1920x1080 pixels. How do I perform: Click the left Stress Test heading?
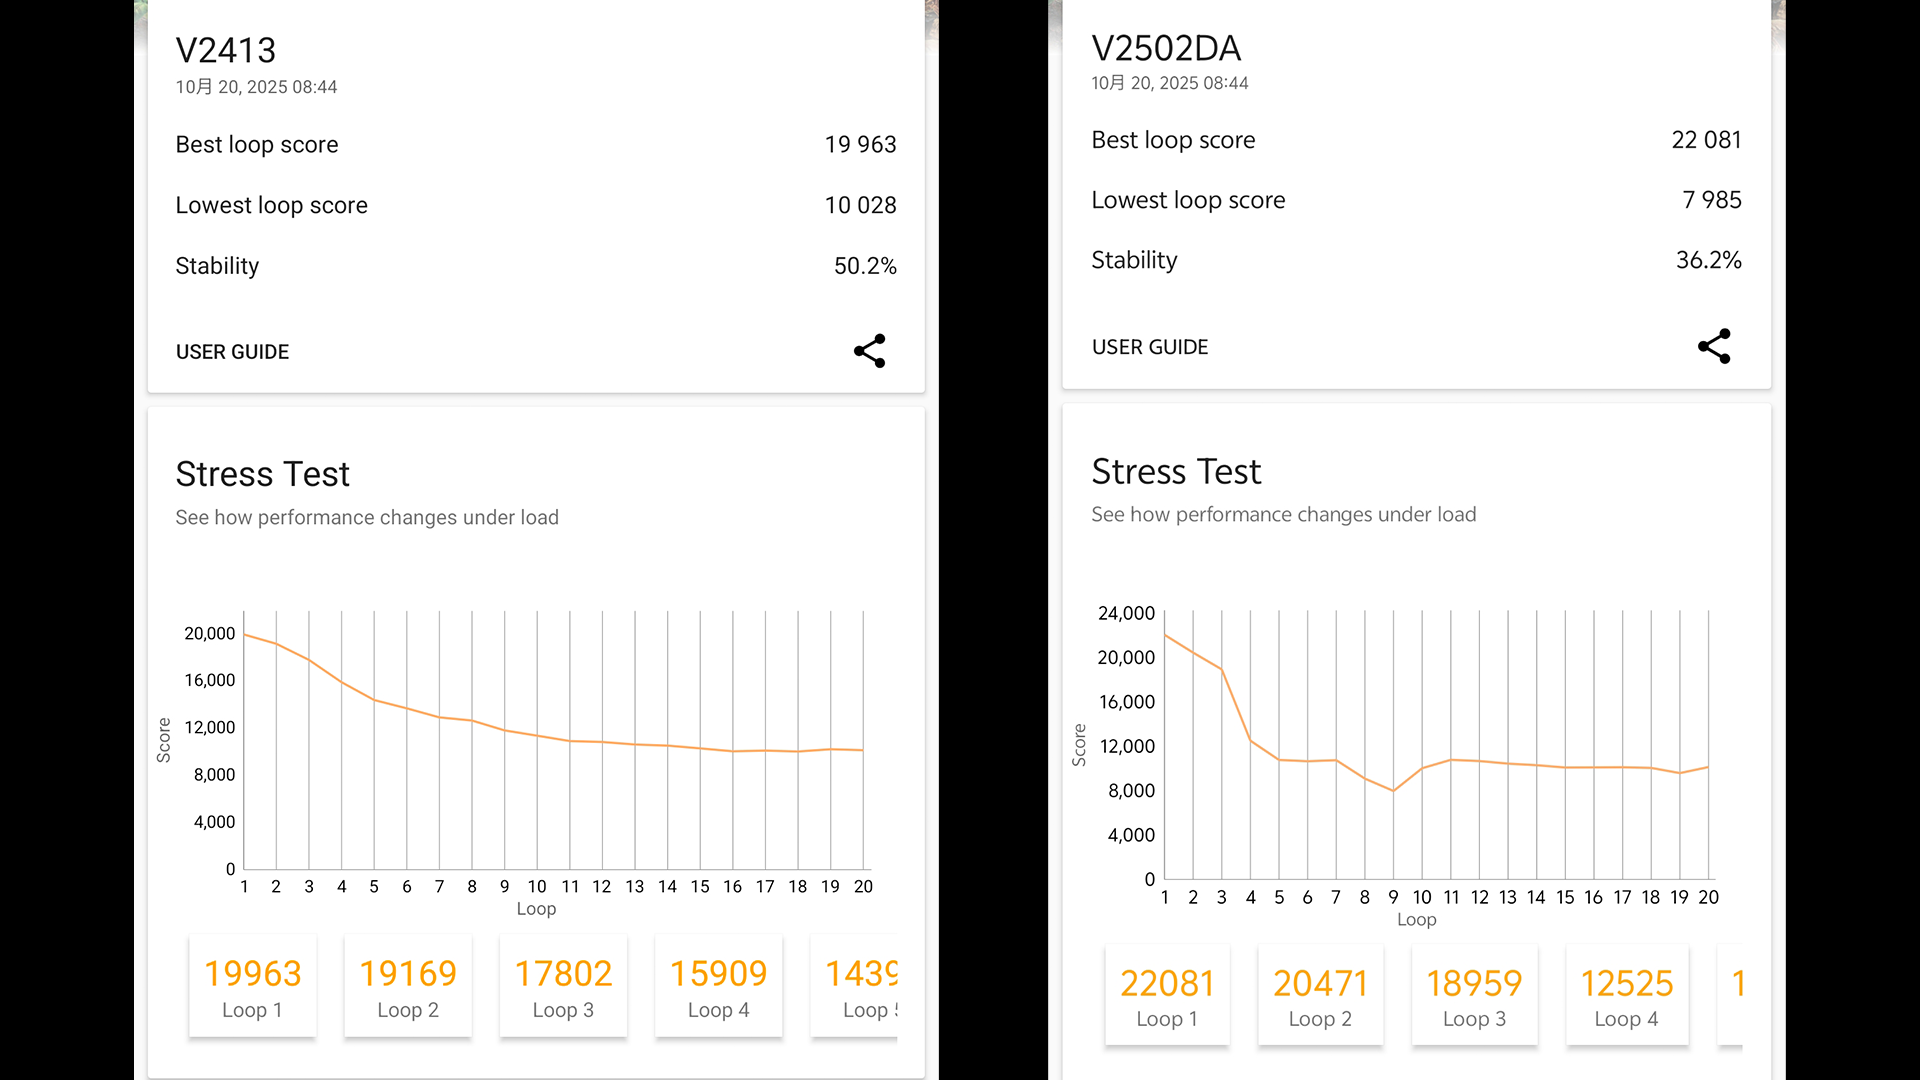pos(263,474)
